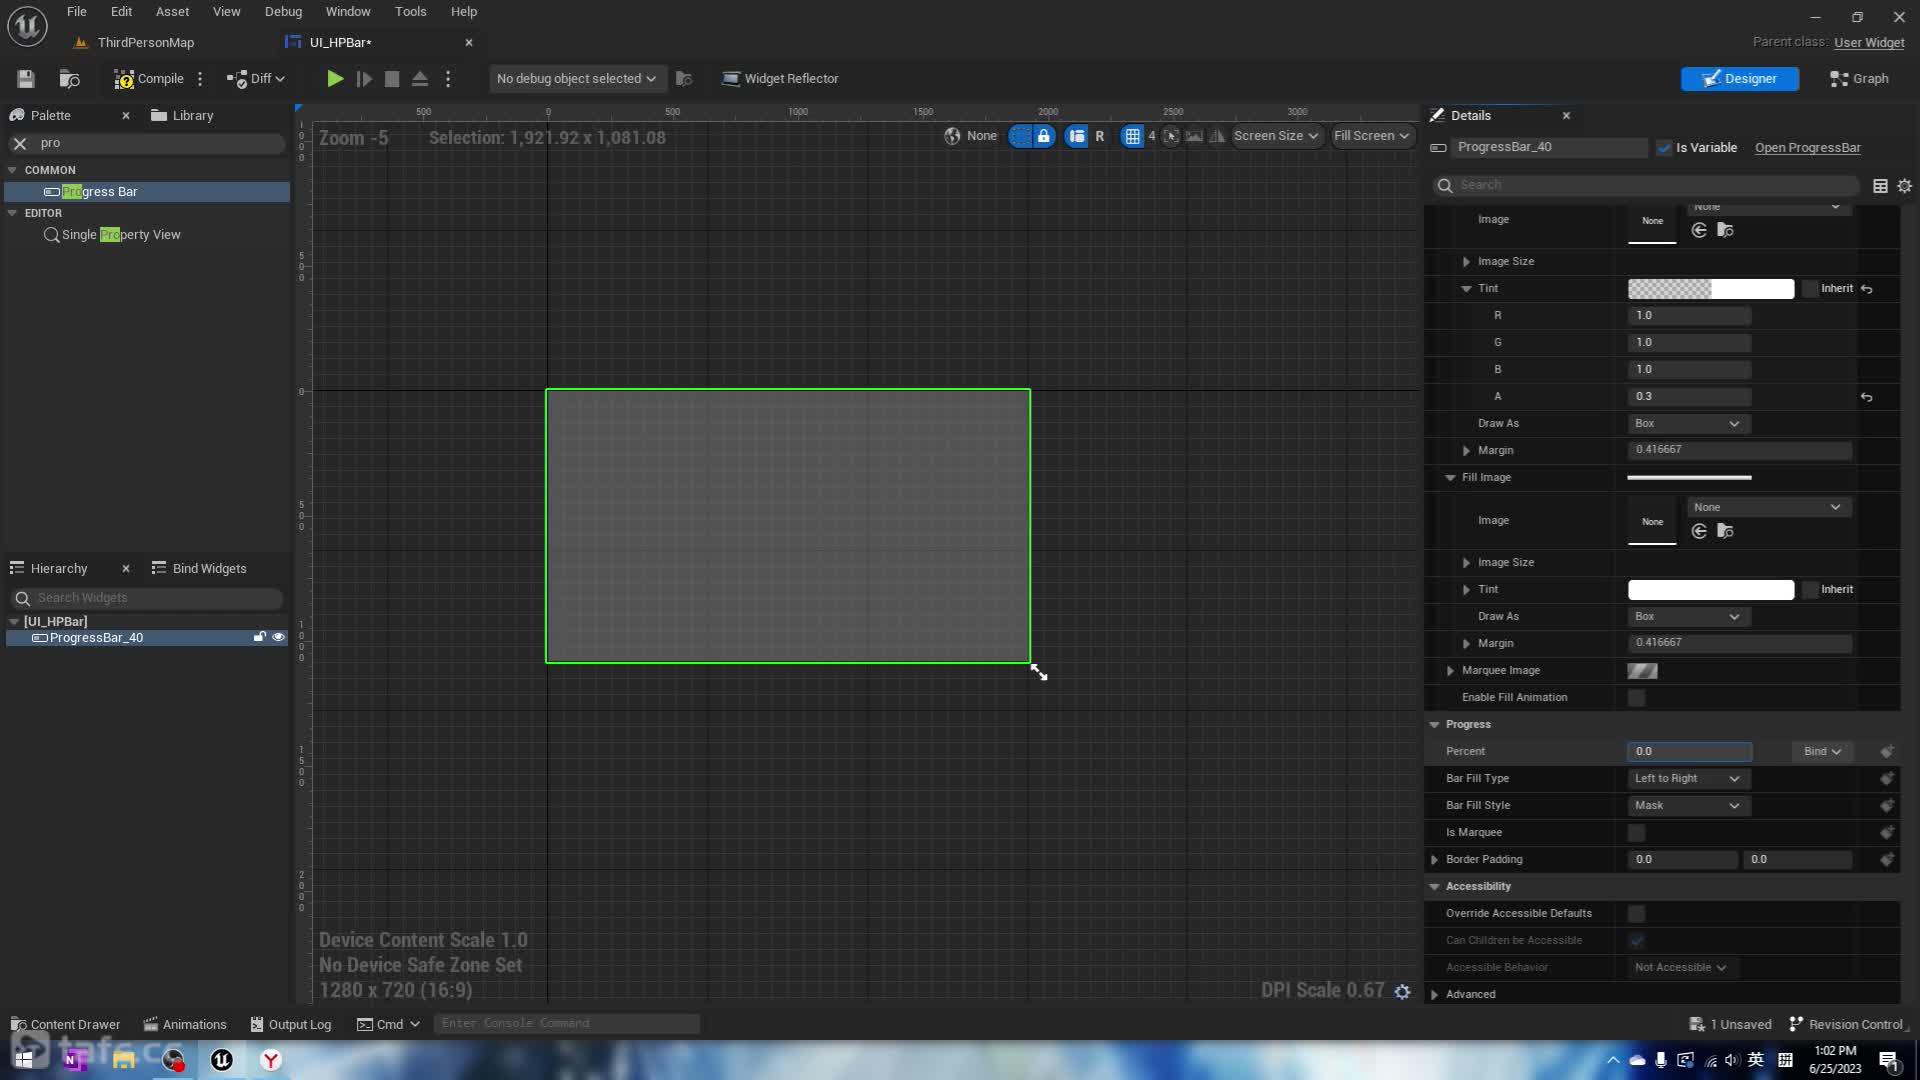Click the Save asset icon
The height and width of the screenshot is (1080, 1920).
click(x=26, y=79)
